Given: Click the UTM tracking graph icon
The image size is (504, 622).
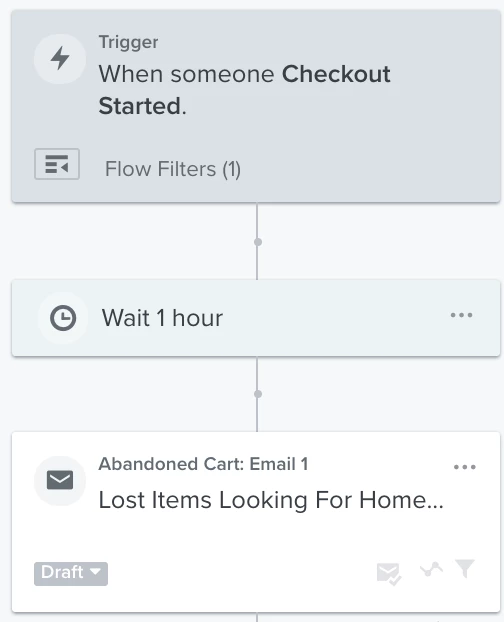Looking at the screenshot, I should click(x=431, y=570).
